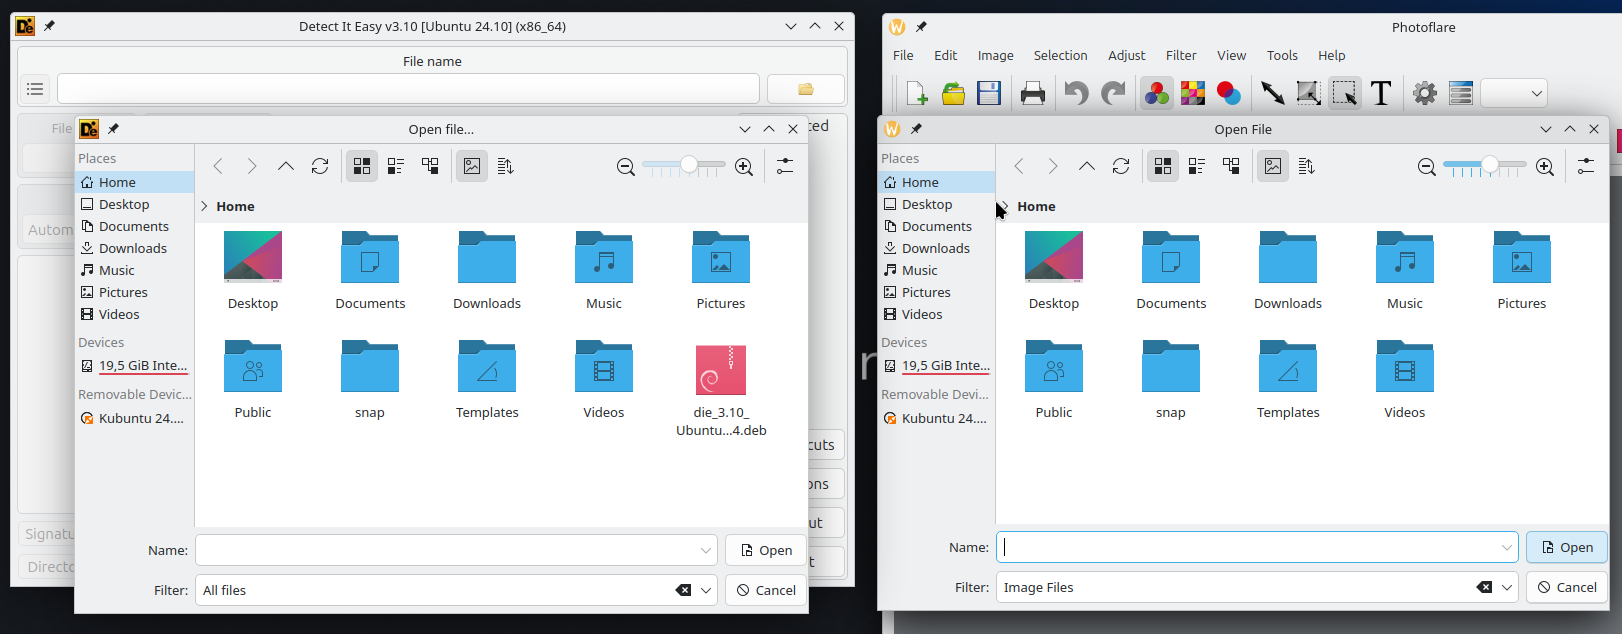Click the floppy disk Save icon in Photoflare

(x=989, y=93)
